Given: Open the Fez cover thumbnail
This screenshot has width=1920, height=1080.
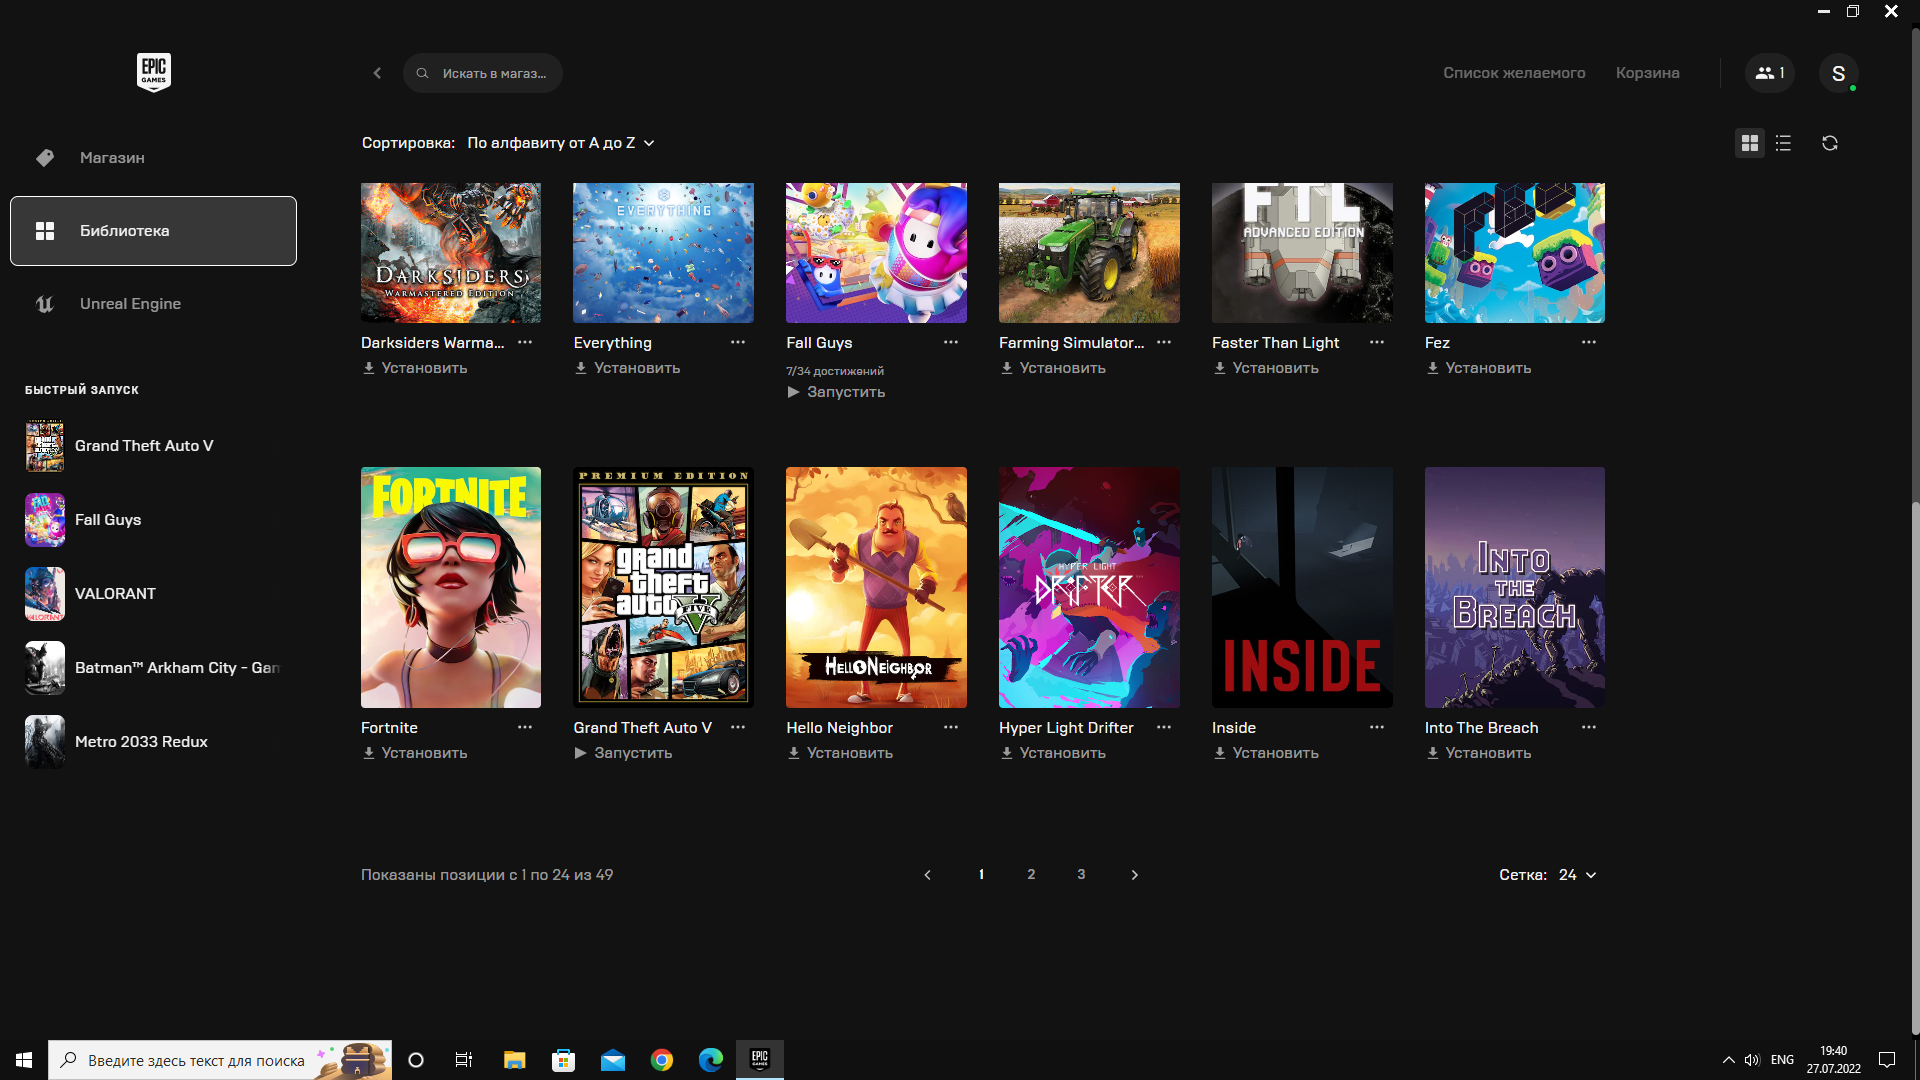Looking at the screenshot, I should pyautogui.click(x=1515, y=253).
